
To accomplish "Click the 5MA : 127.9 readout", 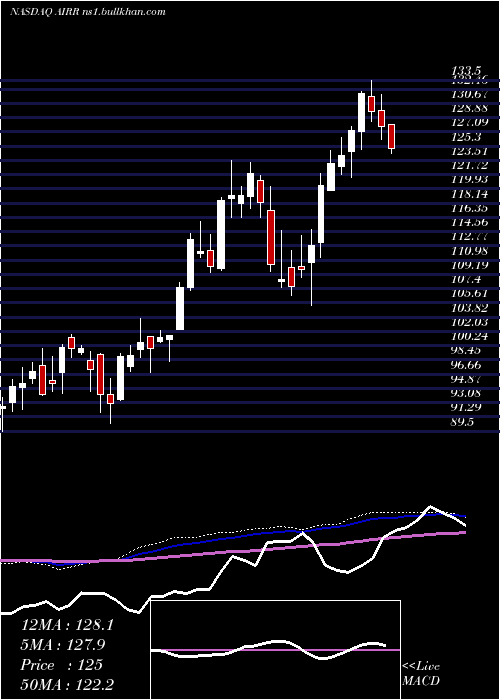I will pos(64,645).
